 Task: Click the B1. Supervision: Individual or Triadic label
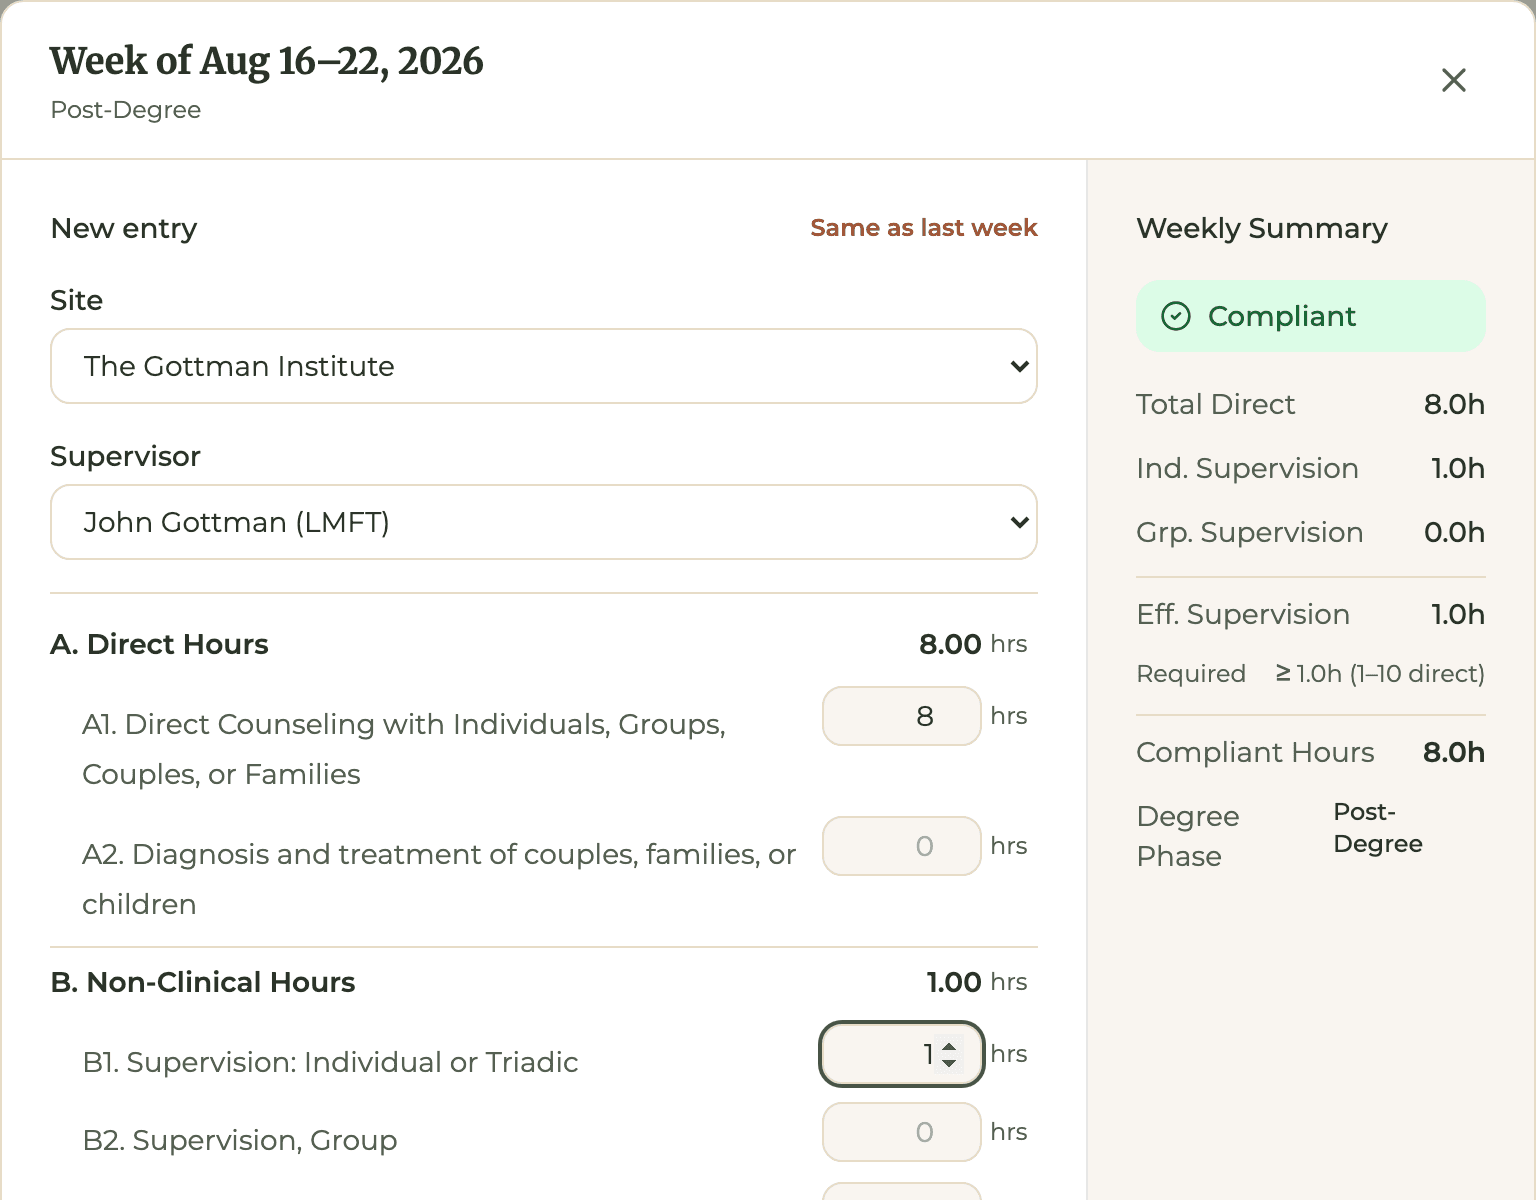click(330, 1062)
